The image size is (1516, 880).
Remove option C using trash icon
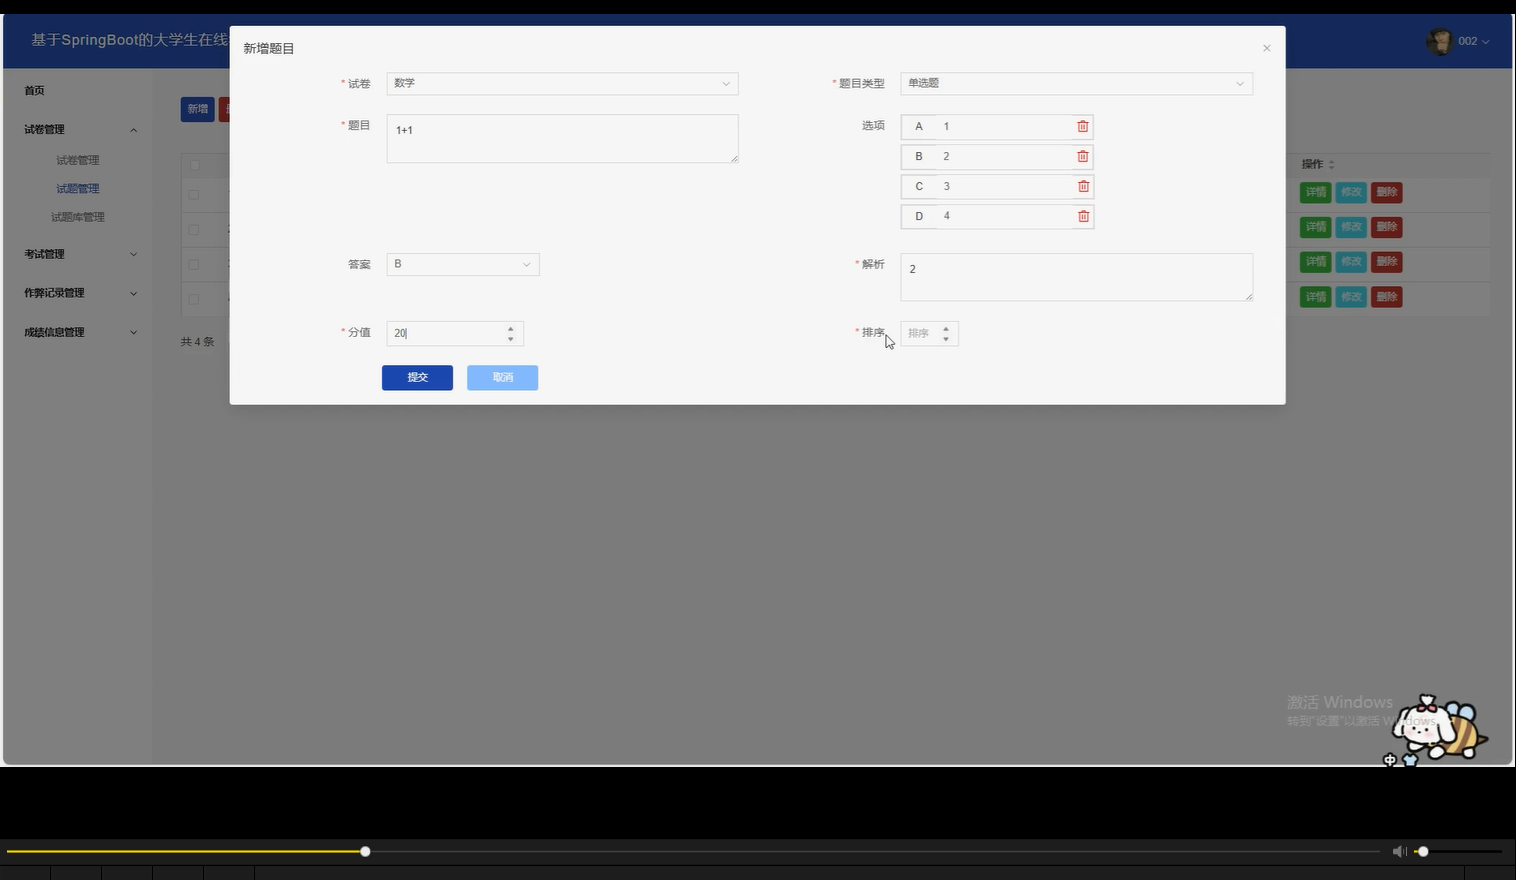pos(1083,187)
